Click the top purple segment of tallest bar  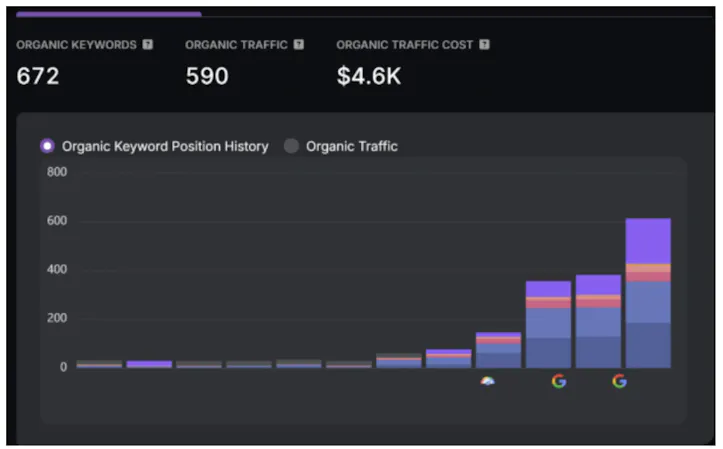647,240
